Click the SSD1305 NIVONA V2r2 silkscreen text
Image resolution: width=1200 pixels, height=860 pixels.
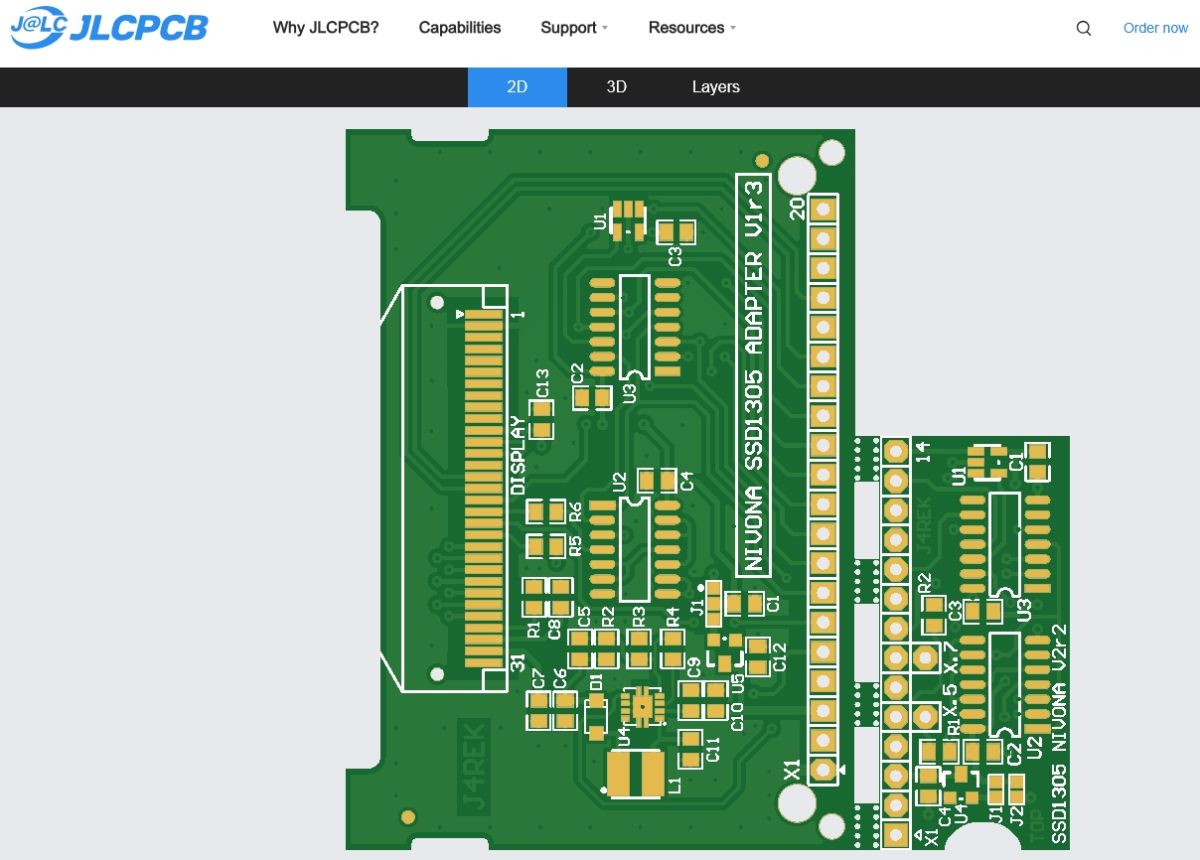pos(1060,735)
